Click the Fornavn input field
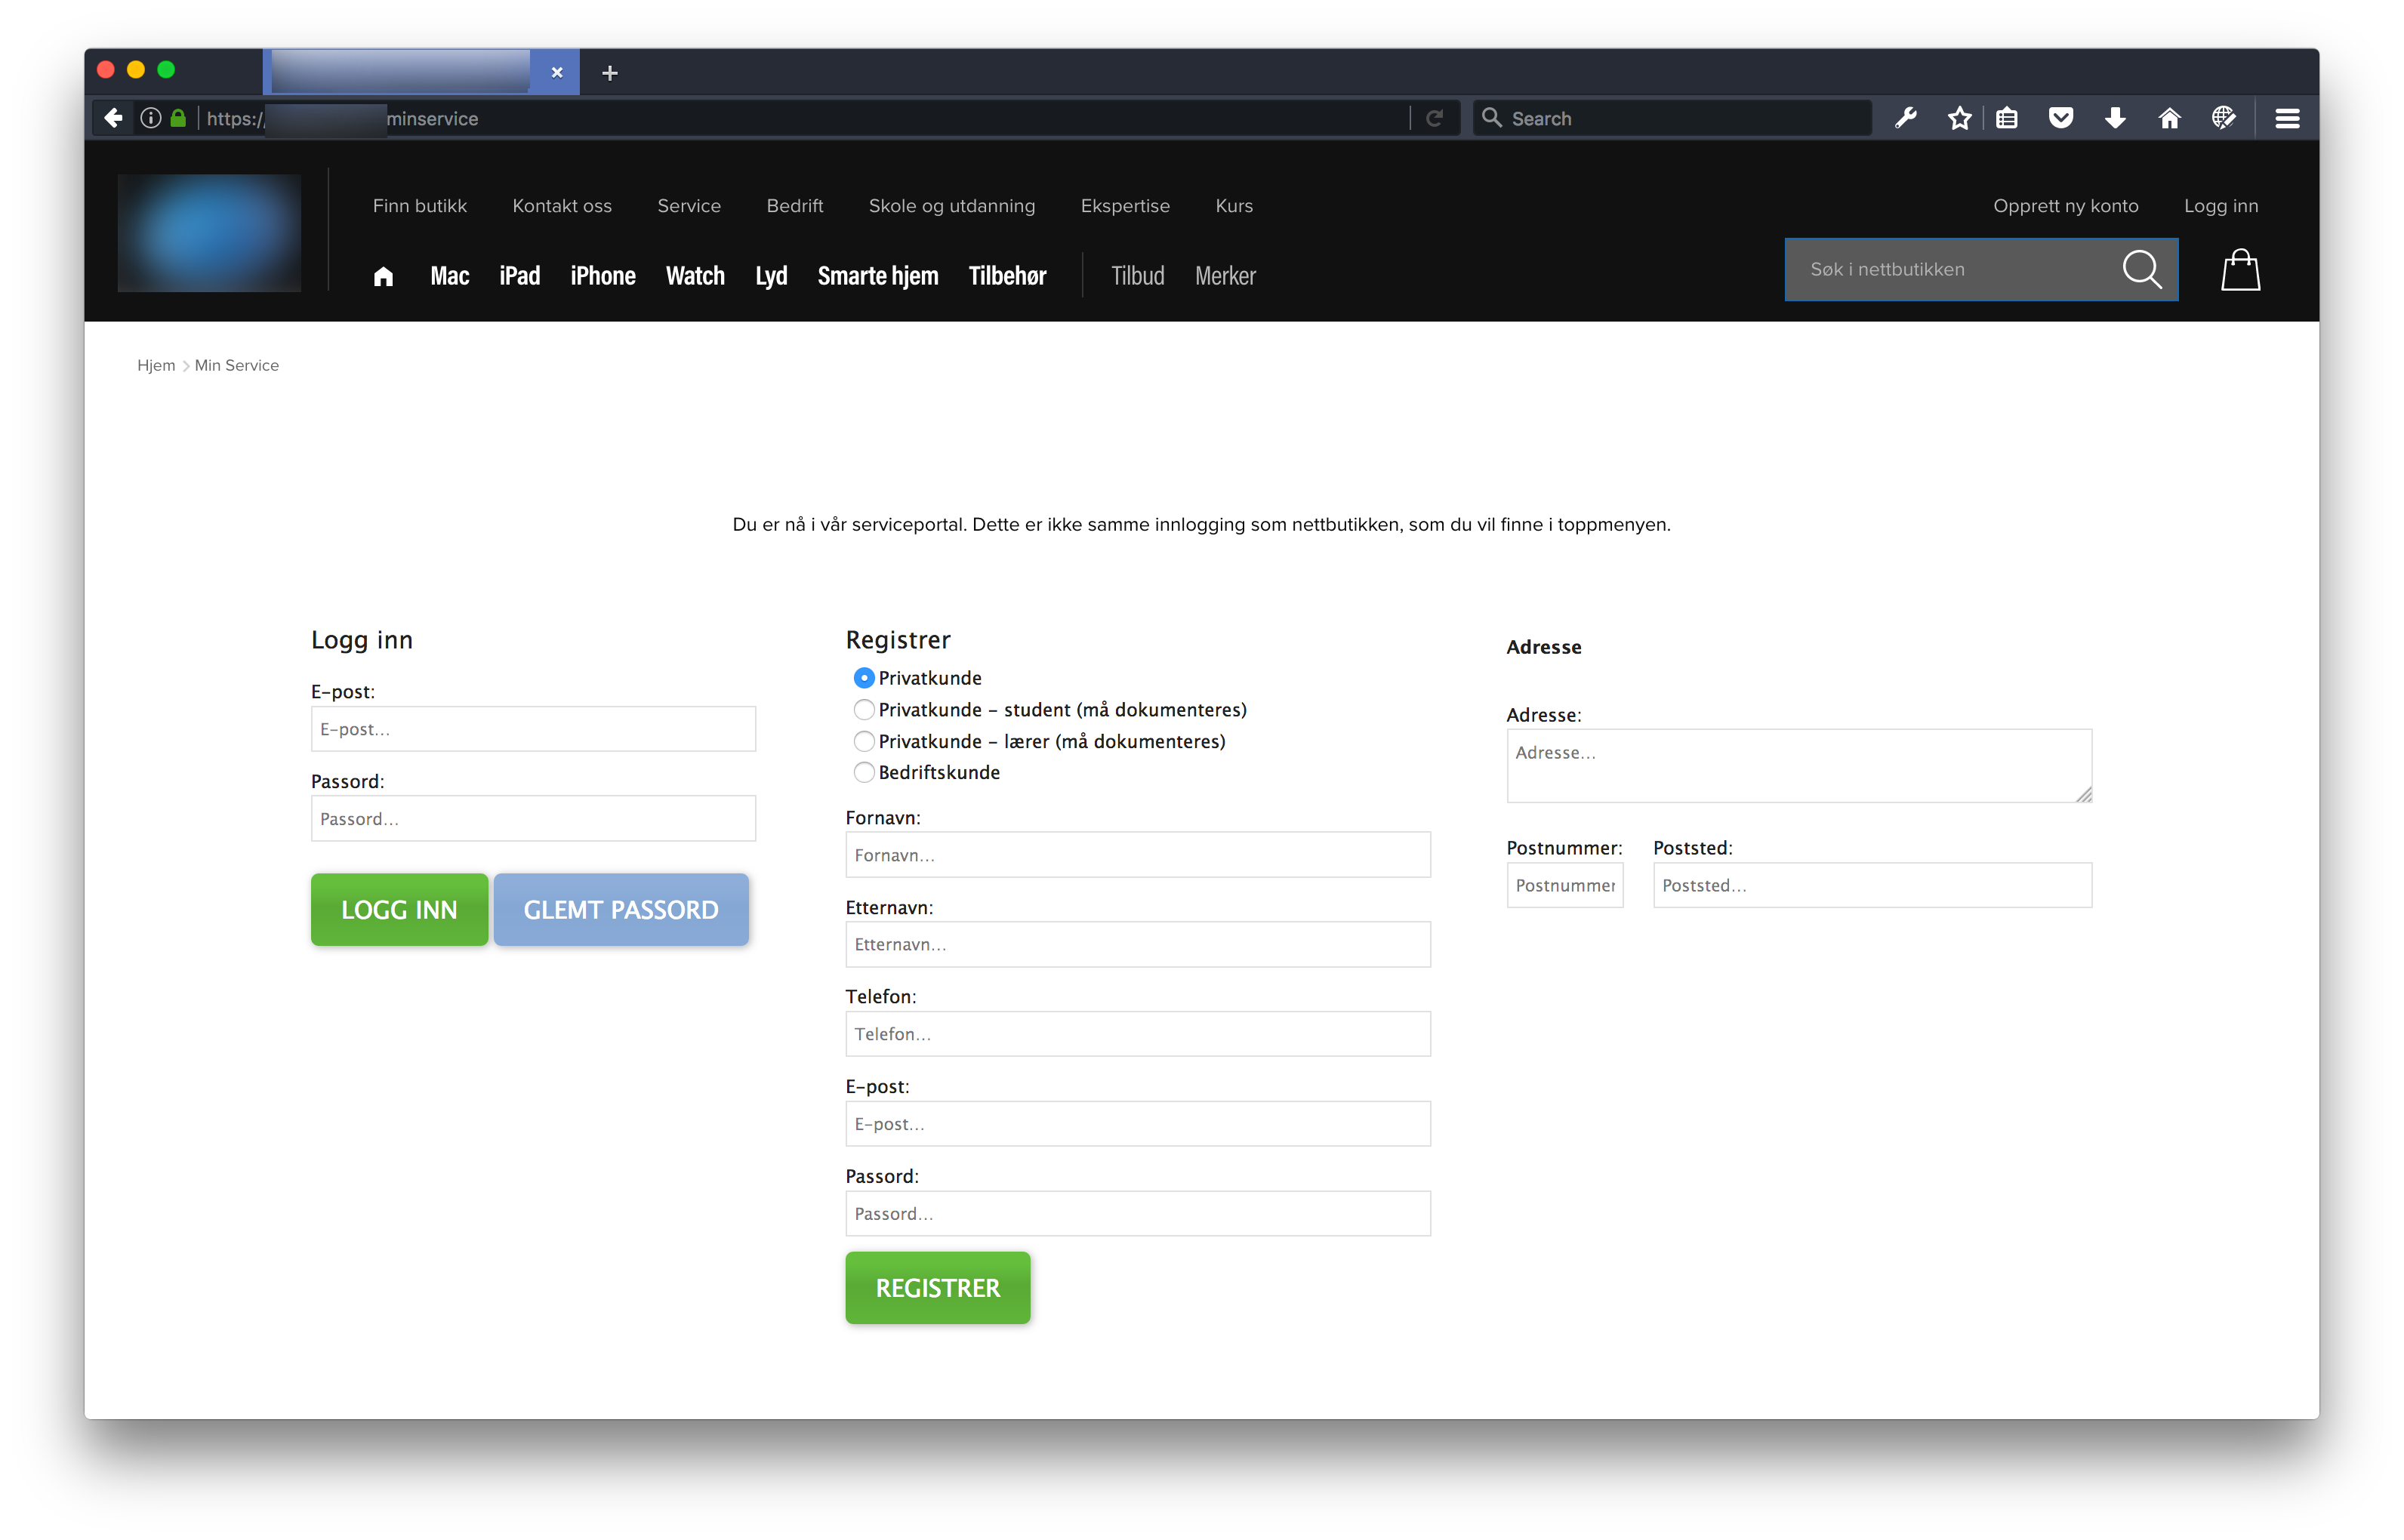 1137,855
